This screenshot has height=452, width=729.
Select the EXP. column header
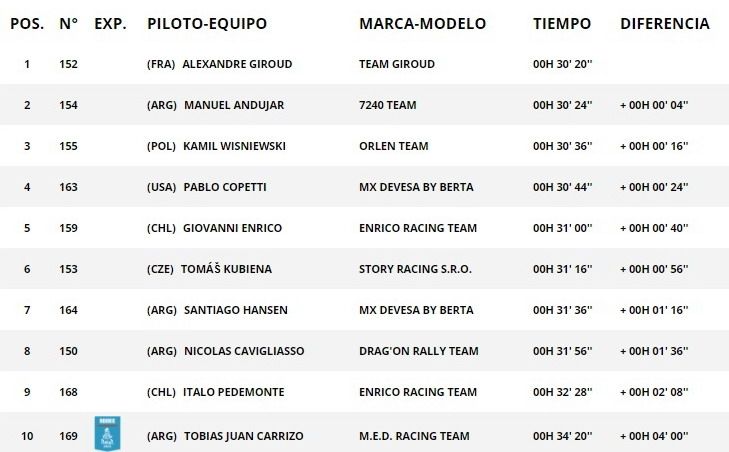pyautogui.click(x=110, y=23)
